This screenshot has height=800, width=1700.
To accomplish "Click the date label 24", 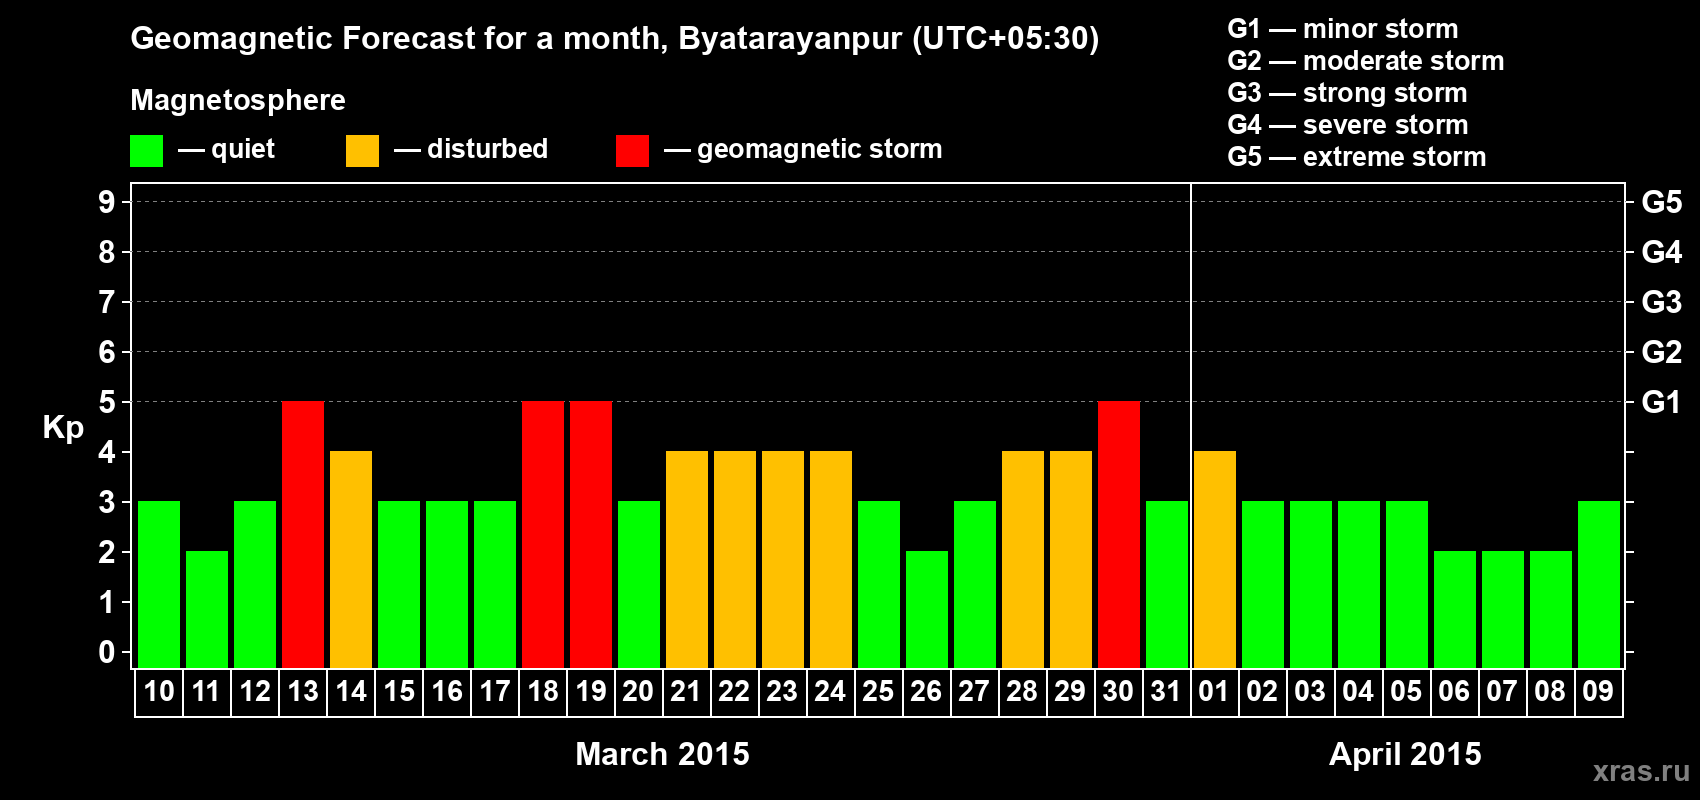I will (x=831, y=692).
